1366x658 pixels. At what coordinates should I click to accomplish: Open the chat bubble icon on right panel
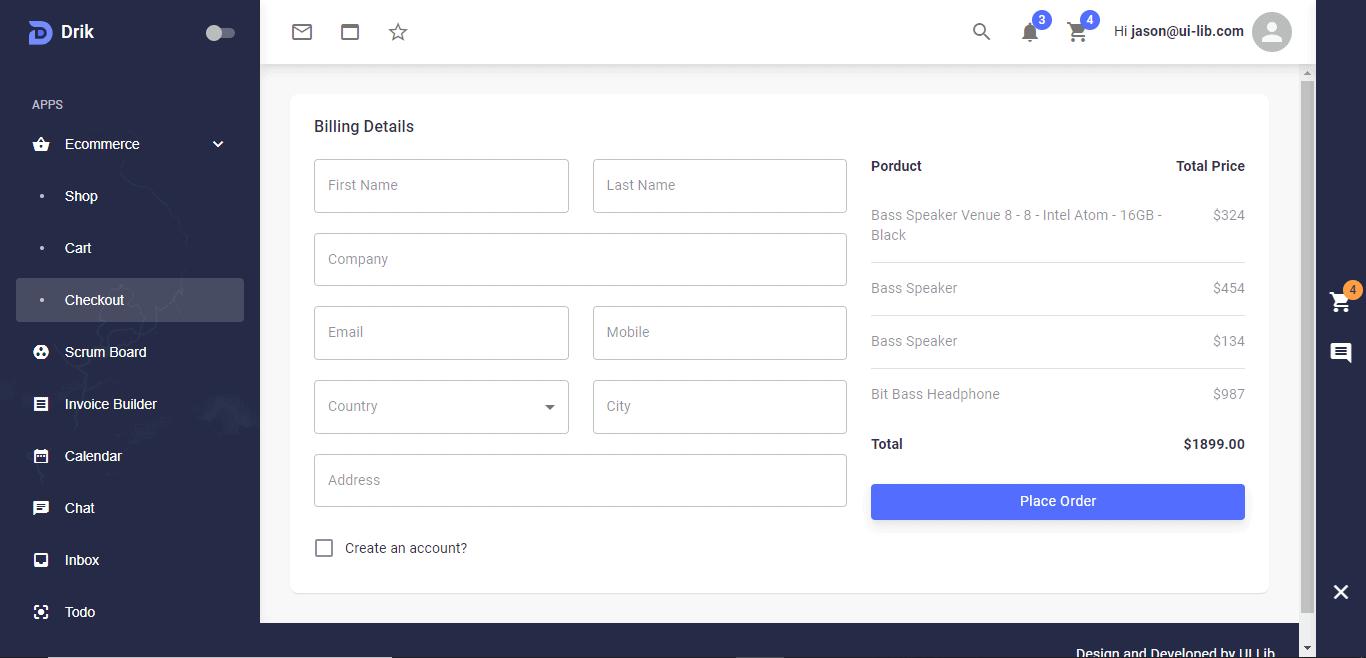pos(1341,352)
